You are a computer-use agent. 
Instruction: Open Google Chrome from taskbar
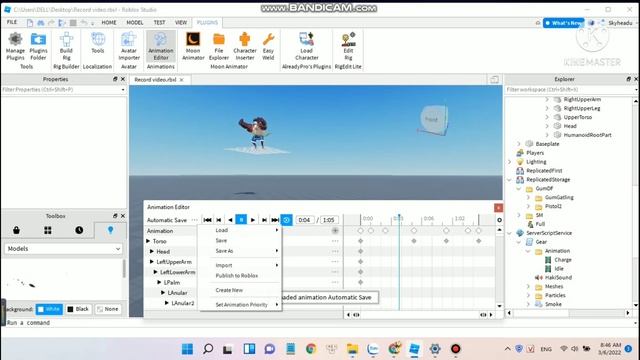point(311,349)
